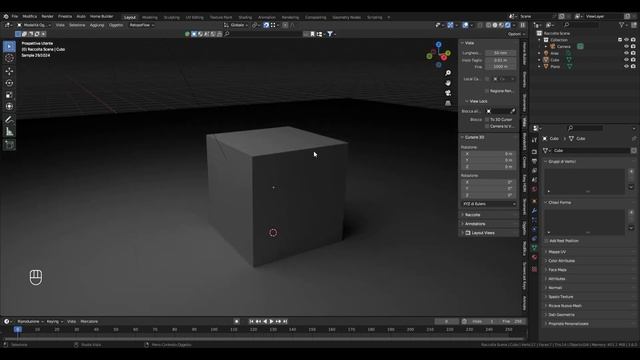This screenshot has height=360, width=640.
Task: Switch to Modeling workspace tab
Action: [149, 17]
